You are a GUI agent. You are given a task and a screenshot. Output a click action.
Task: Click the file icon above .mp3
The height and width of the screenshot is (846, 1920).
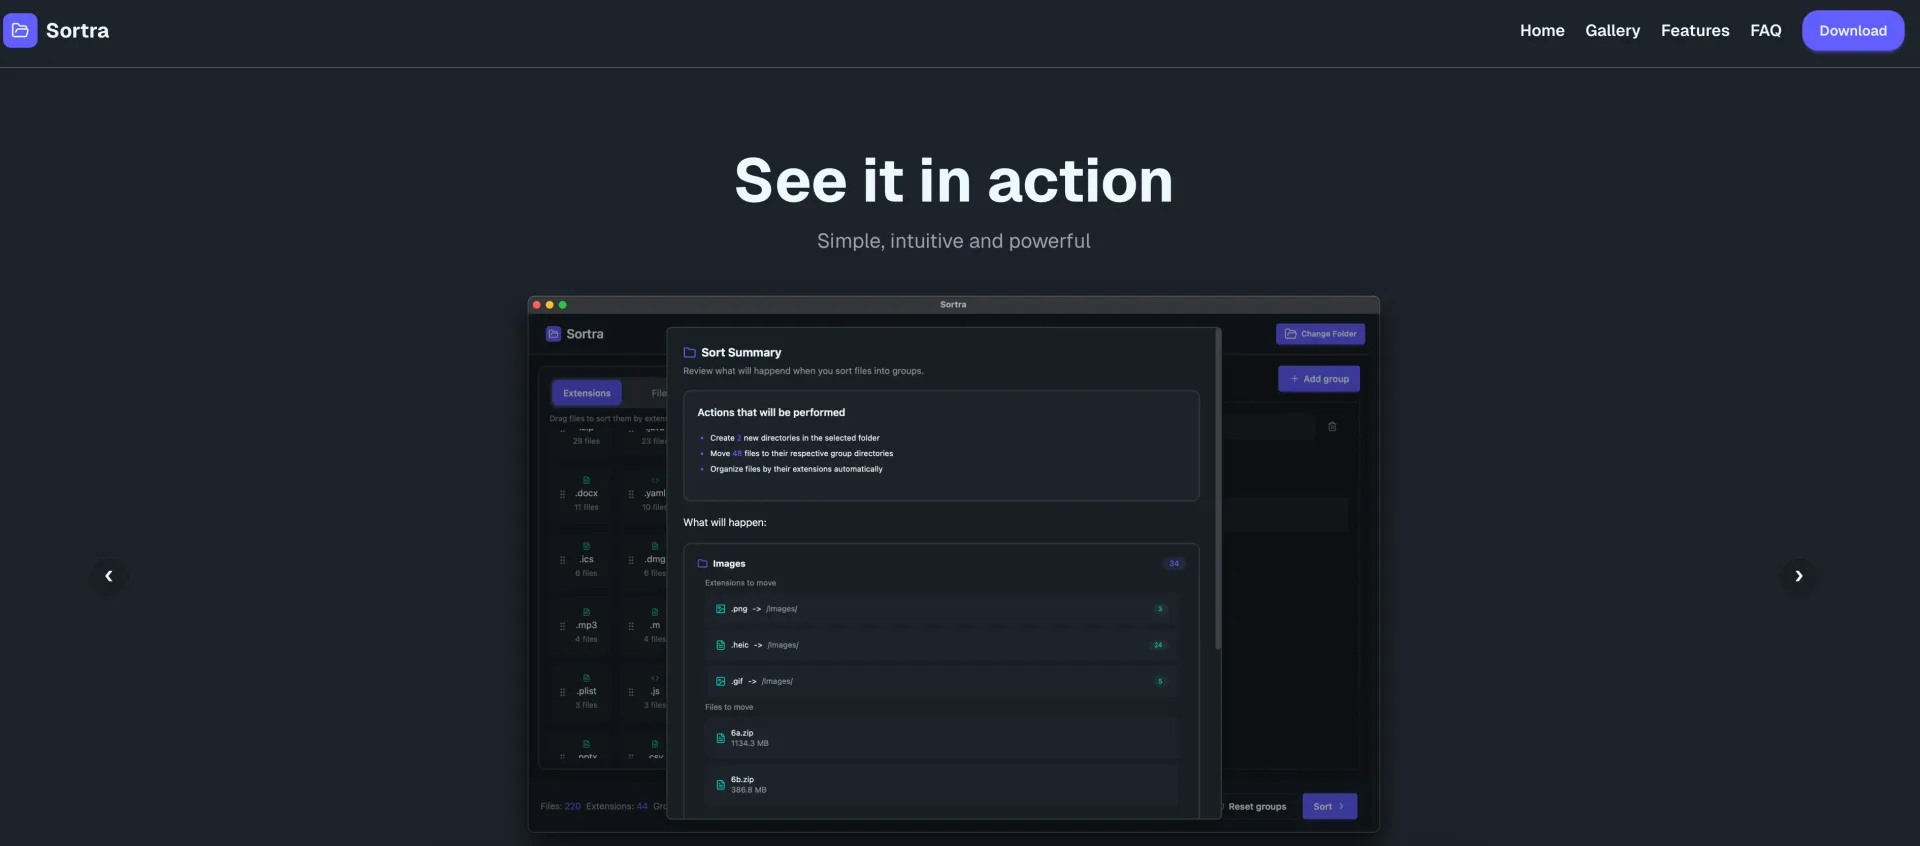[x=586, y=612]
